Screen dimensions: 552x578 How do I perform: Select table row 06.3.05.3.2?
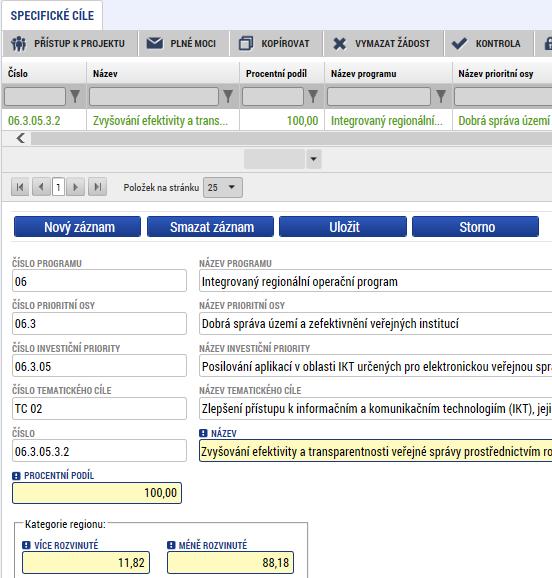[x=277, y=121]
